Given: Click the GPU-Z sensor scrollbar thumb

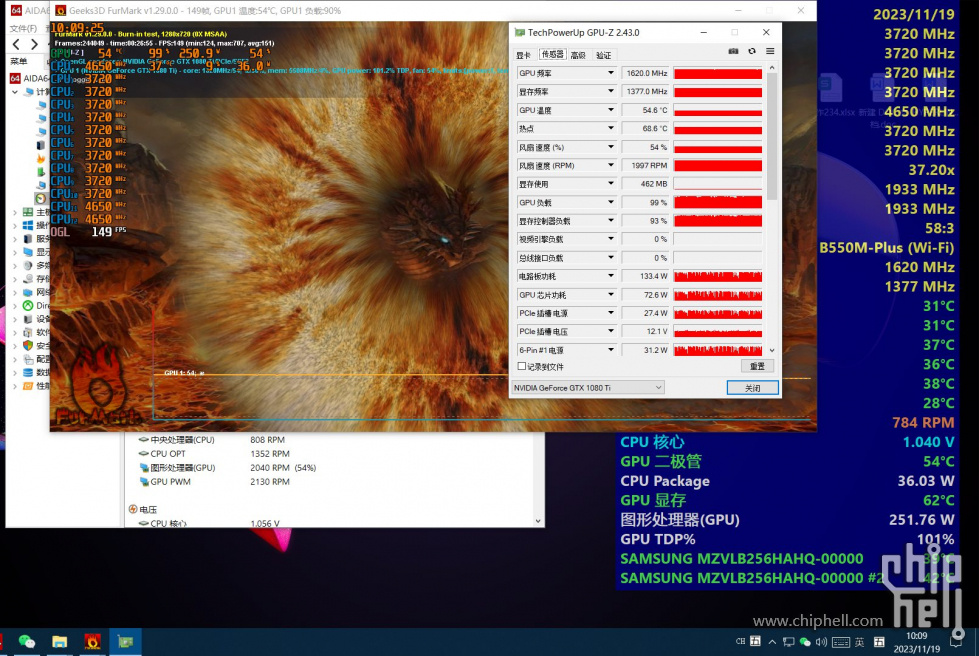Looking at the screenshot, I should pyautogui.click(x=772, y=136).
